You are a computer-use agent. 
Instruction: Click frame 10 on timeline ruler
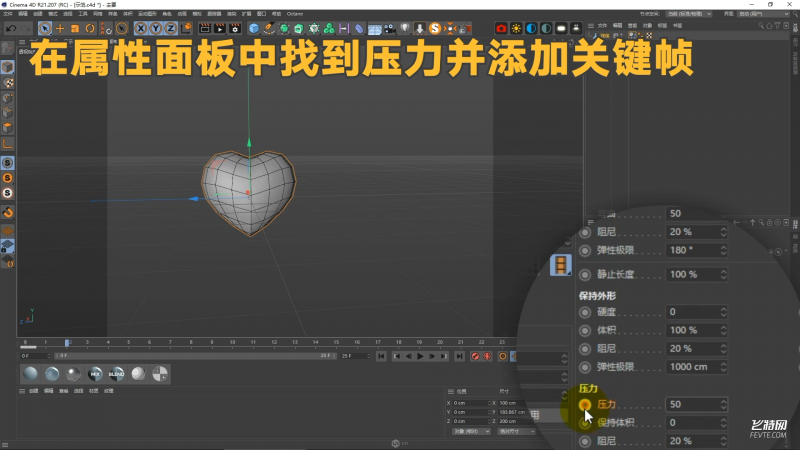(x=233, y=342)
